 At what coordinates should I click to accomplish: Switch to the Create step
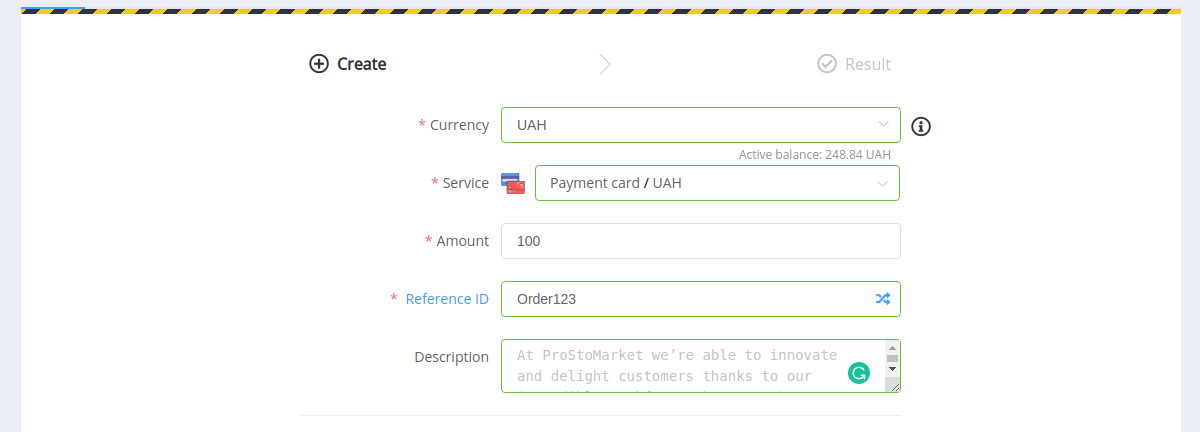(x=348, y=64)
